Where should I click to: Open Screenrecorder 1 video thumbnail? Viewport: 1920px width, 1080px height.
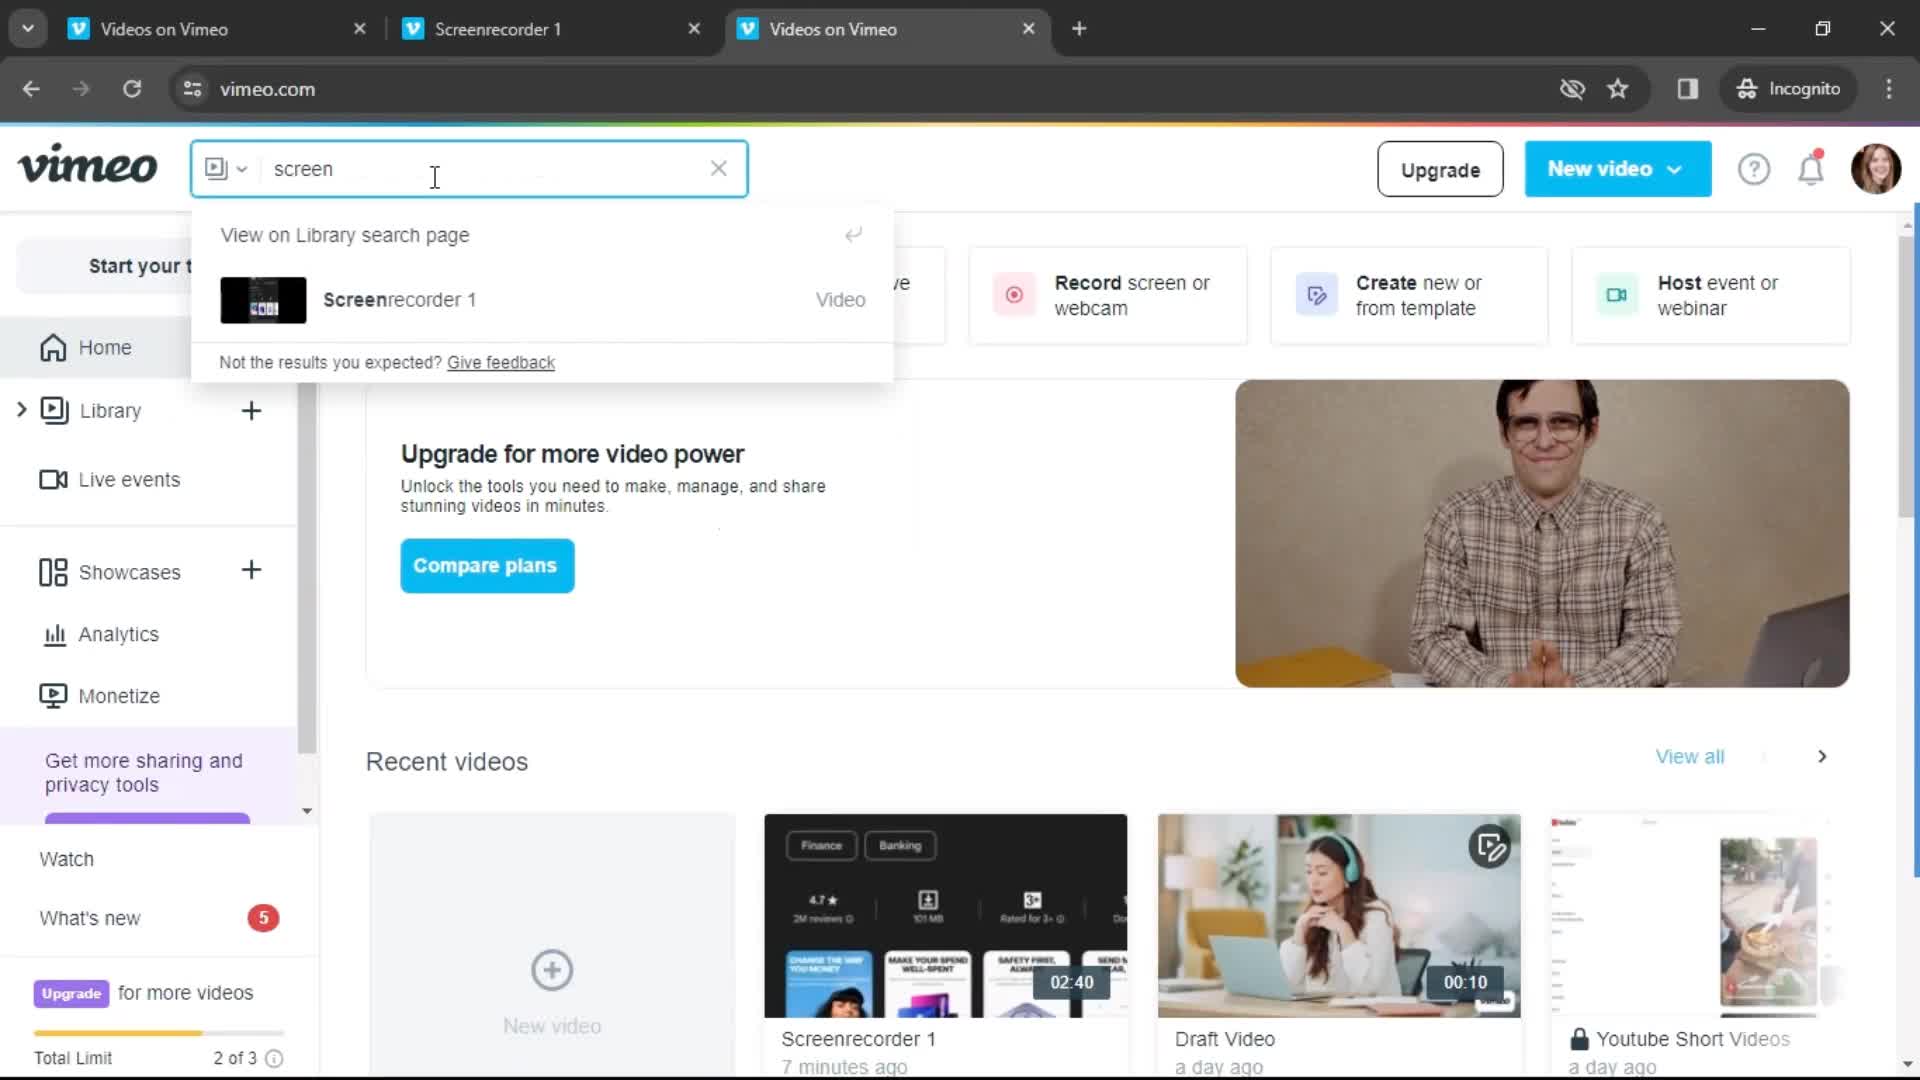(x=945, y=916)
